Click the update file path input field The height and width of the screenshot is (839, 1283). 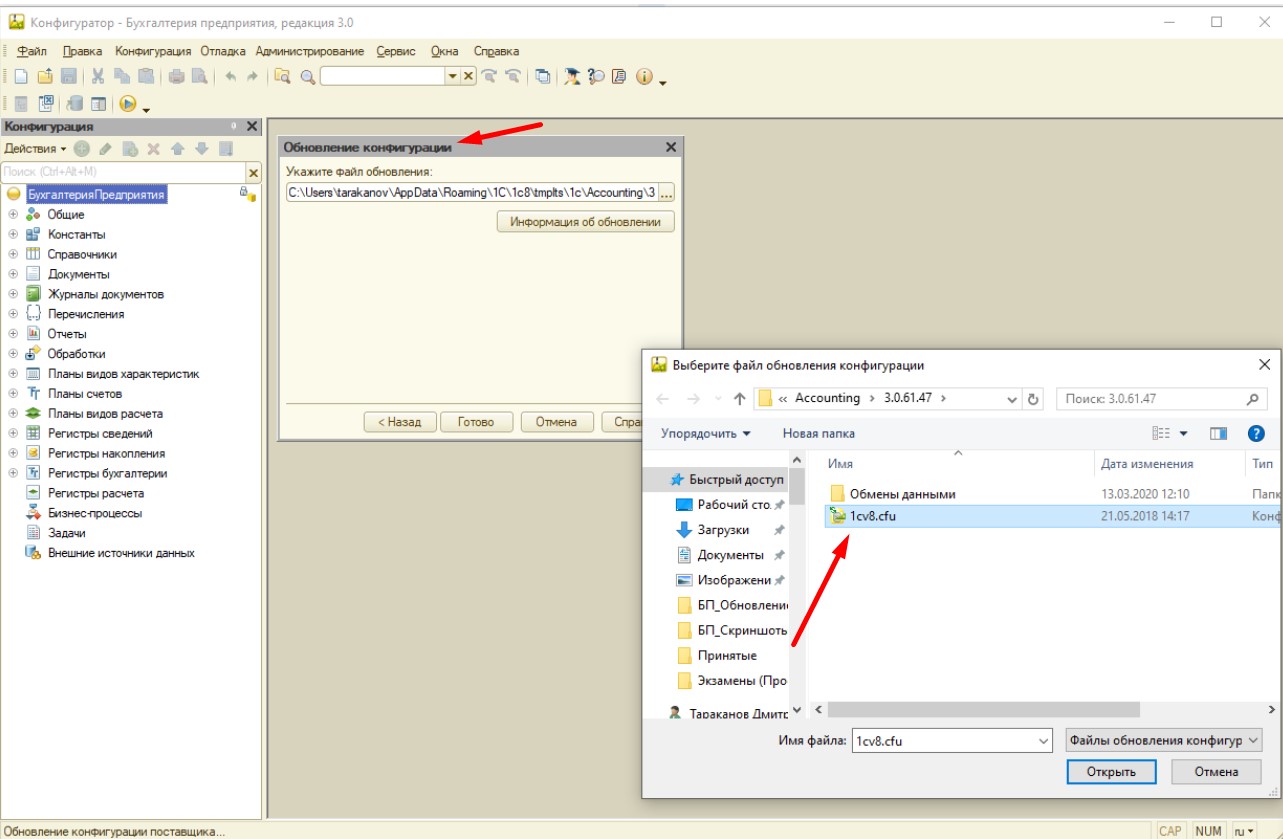(x=472, y=193)
